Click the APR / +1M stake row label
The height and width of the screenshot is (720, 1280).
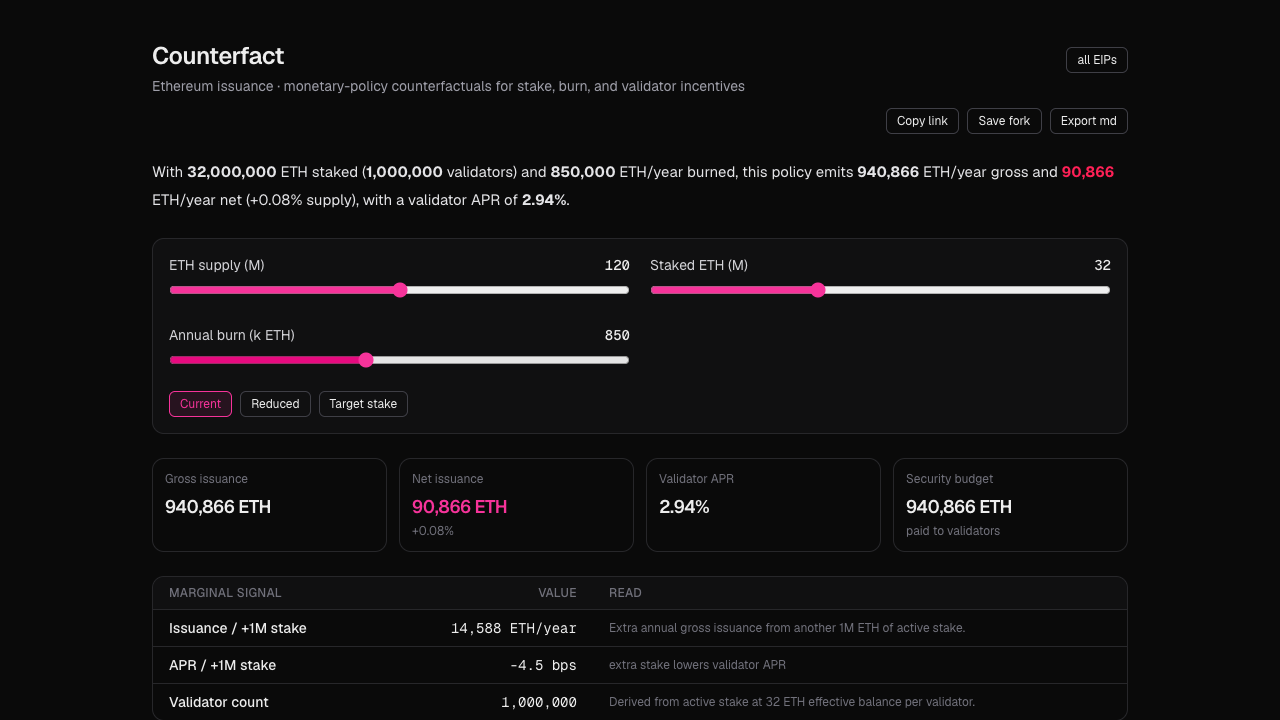click(x=222, y=665)
